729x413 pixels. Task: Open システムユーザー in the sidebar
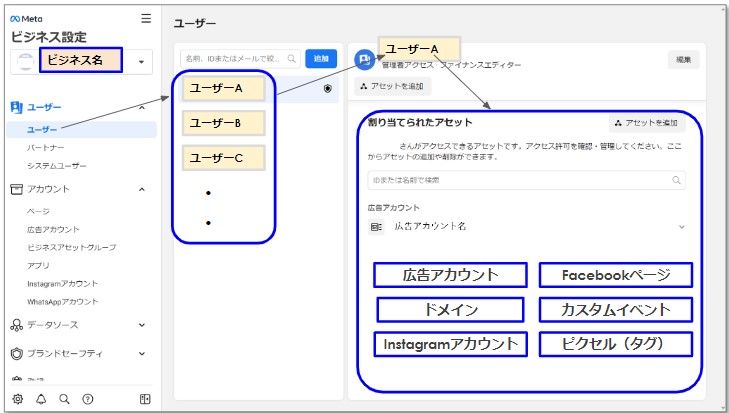pyautogui.click(x=57, y=166)
